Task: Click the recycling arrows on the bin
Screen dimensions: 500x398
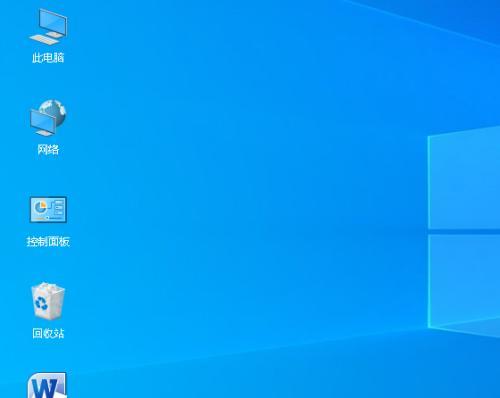Action: click(41, 303)
